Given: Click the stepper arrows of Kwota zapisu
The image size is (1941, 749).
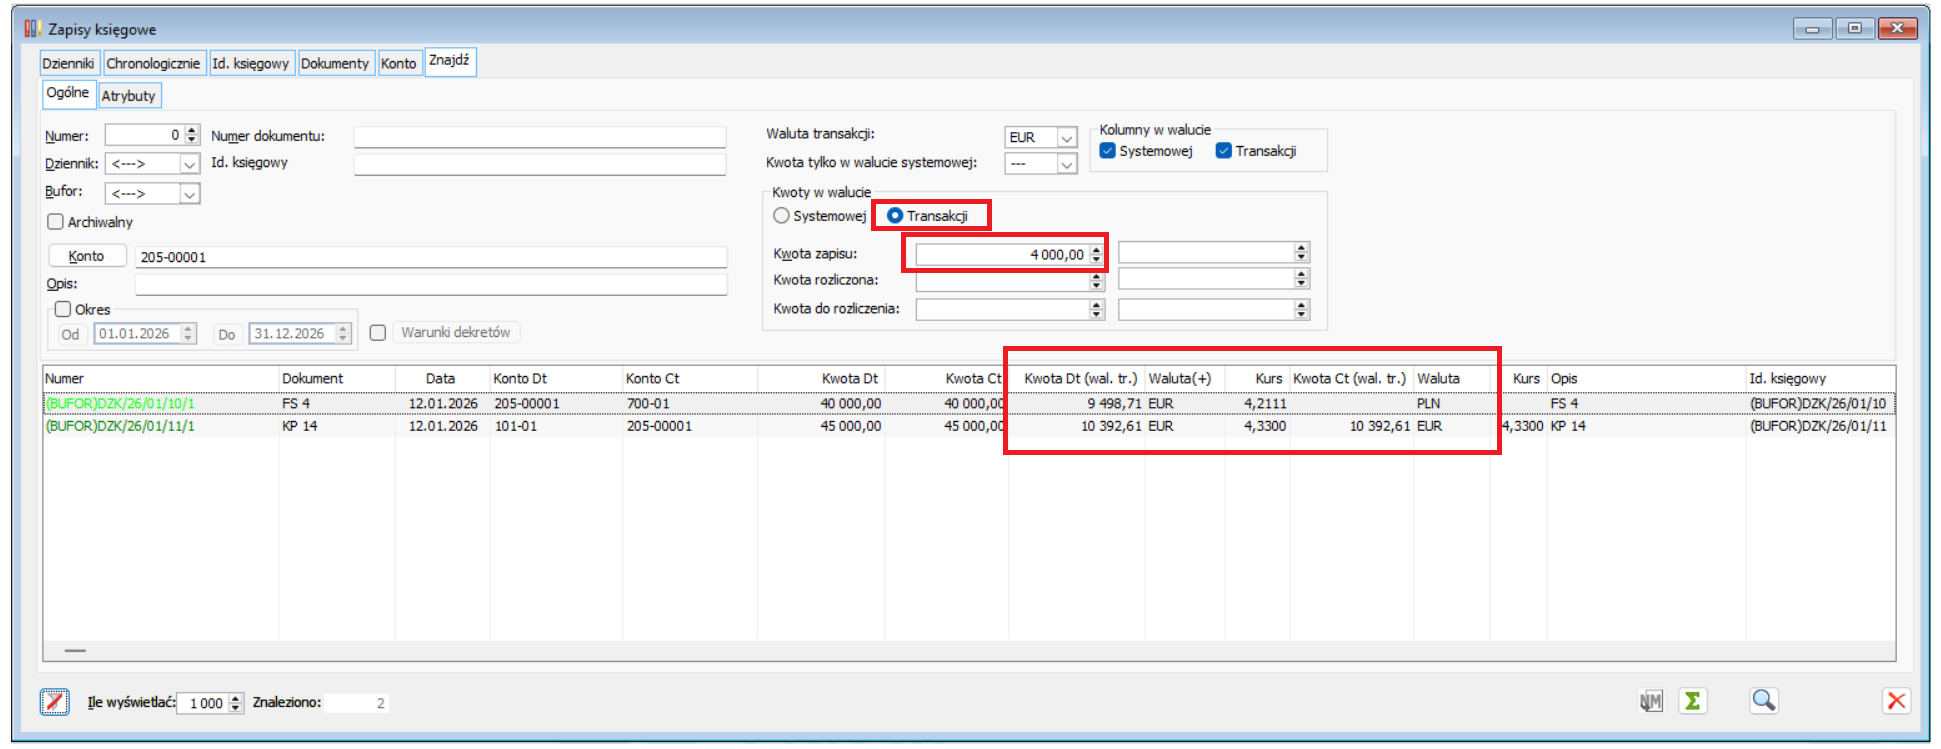Looking at the screenshot, I should click(1096, 255).
